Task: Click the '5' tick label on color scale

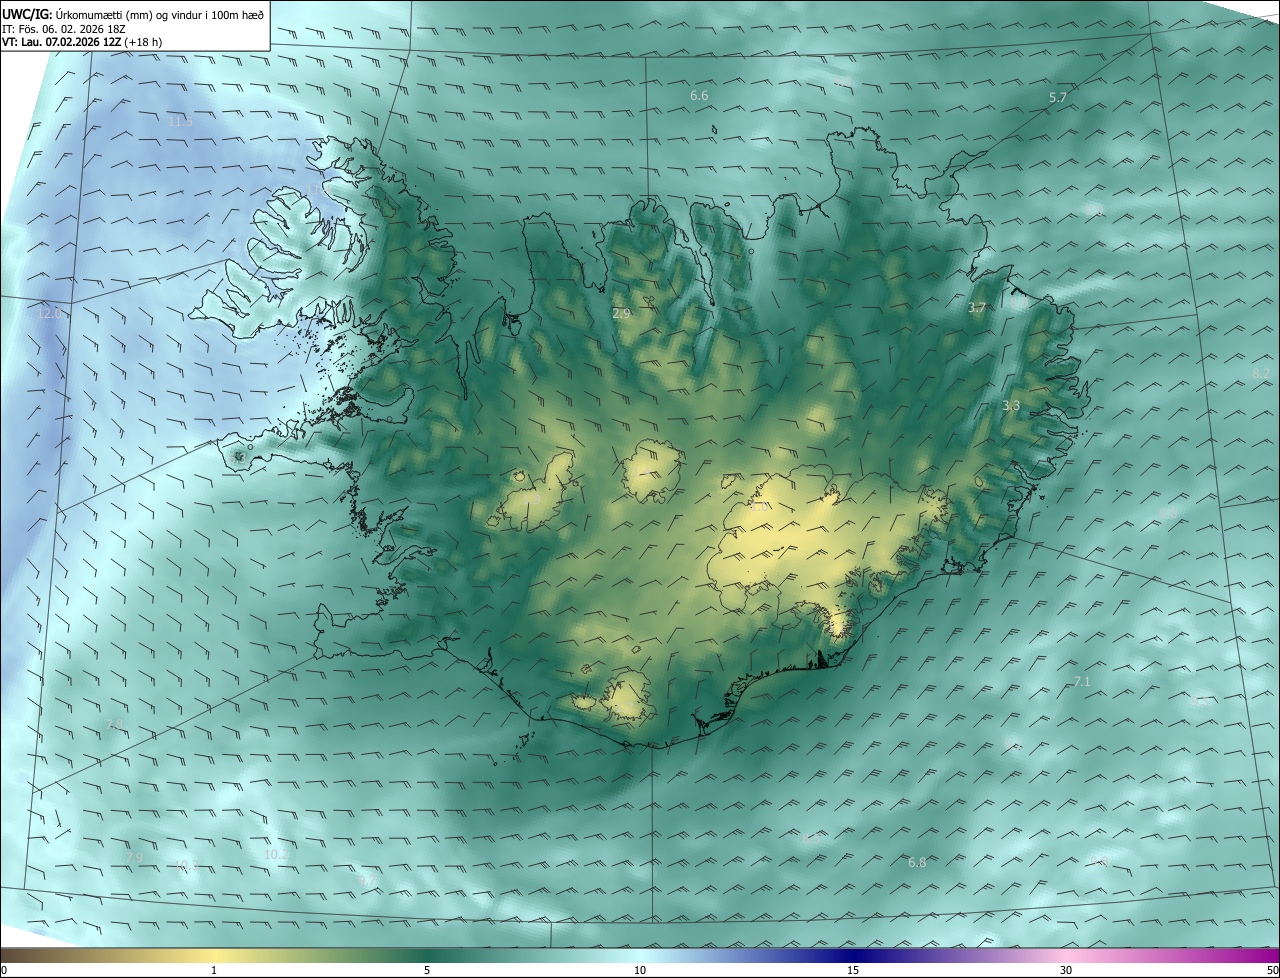Action: (427, 970)
